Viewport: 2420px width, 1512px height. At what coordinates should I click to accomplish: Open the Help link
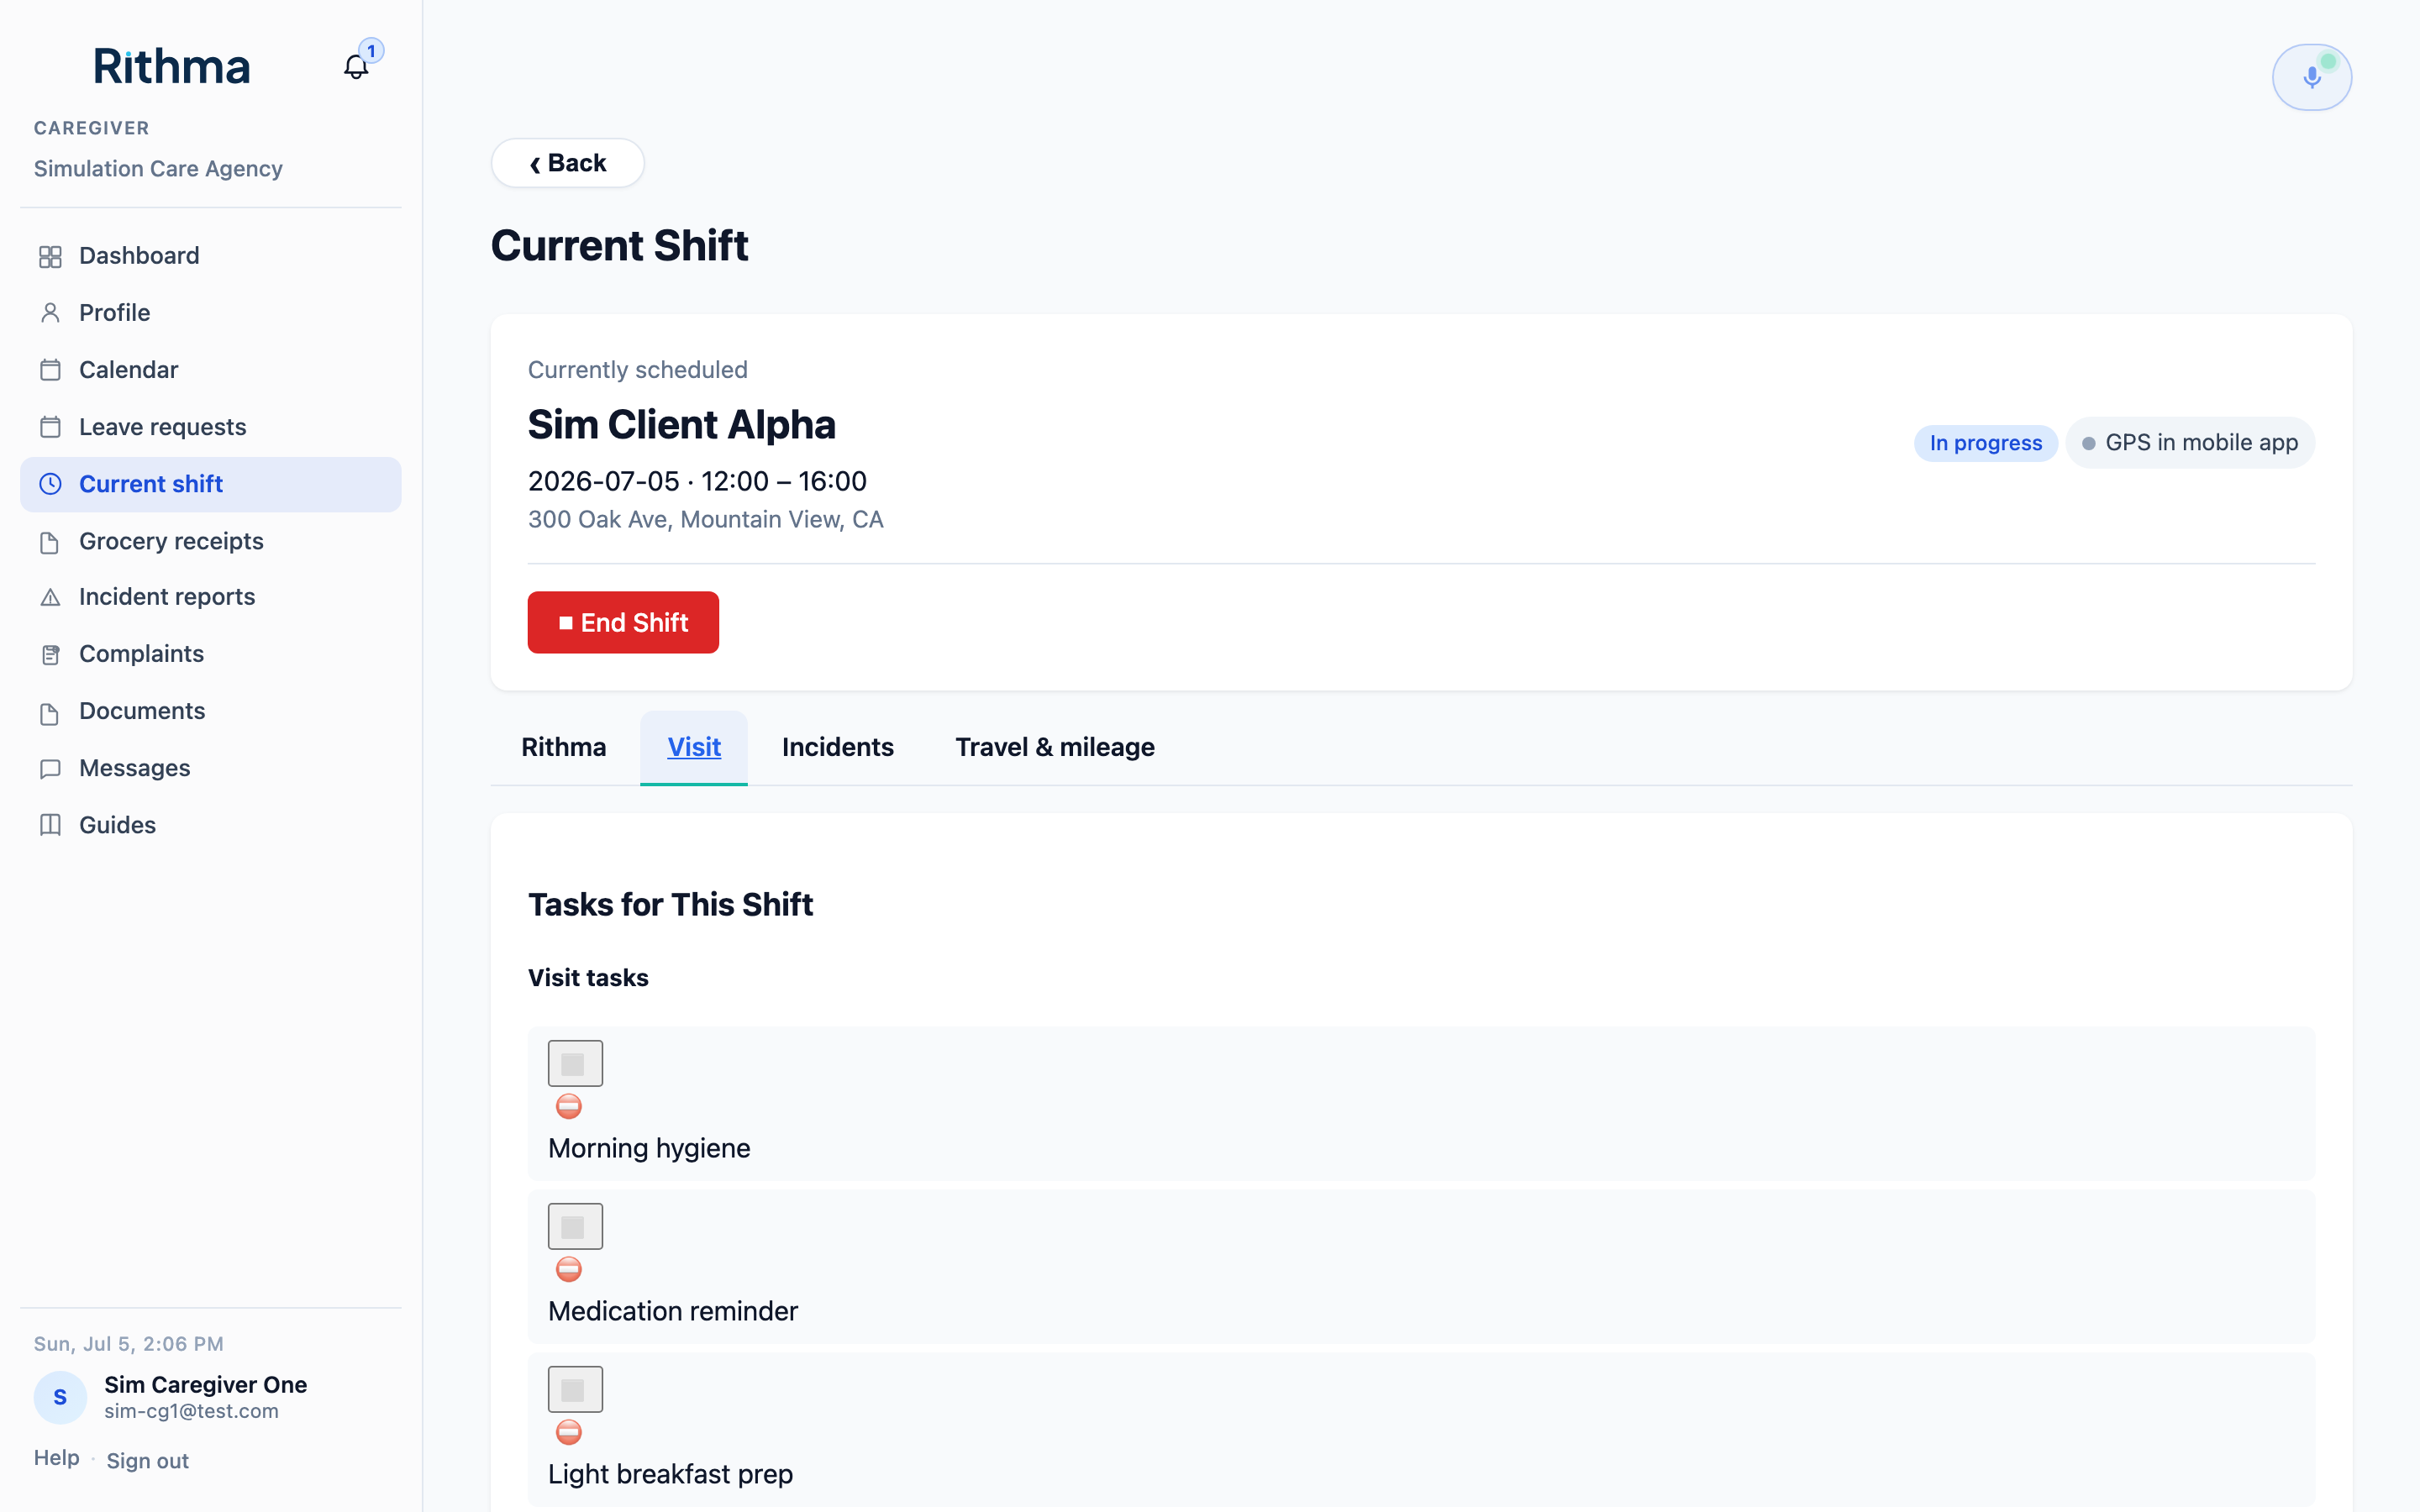(56, 1458)
